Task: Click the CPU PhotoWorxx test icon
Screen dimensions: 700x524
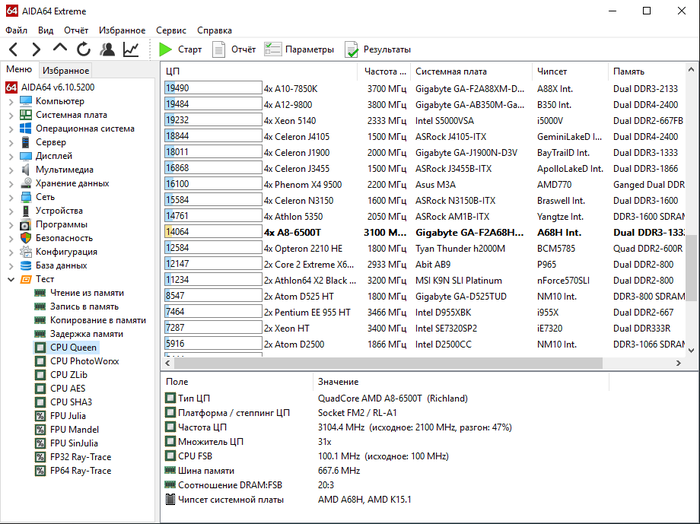Action: pos(40,361)
